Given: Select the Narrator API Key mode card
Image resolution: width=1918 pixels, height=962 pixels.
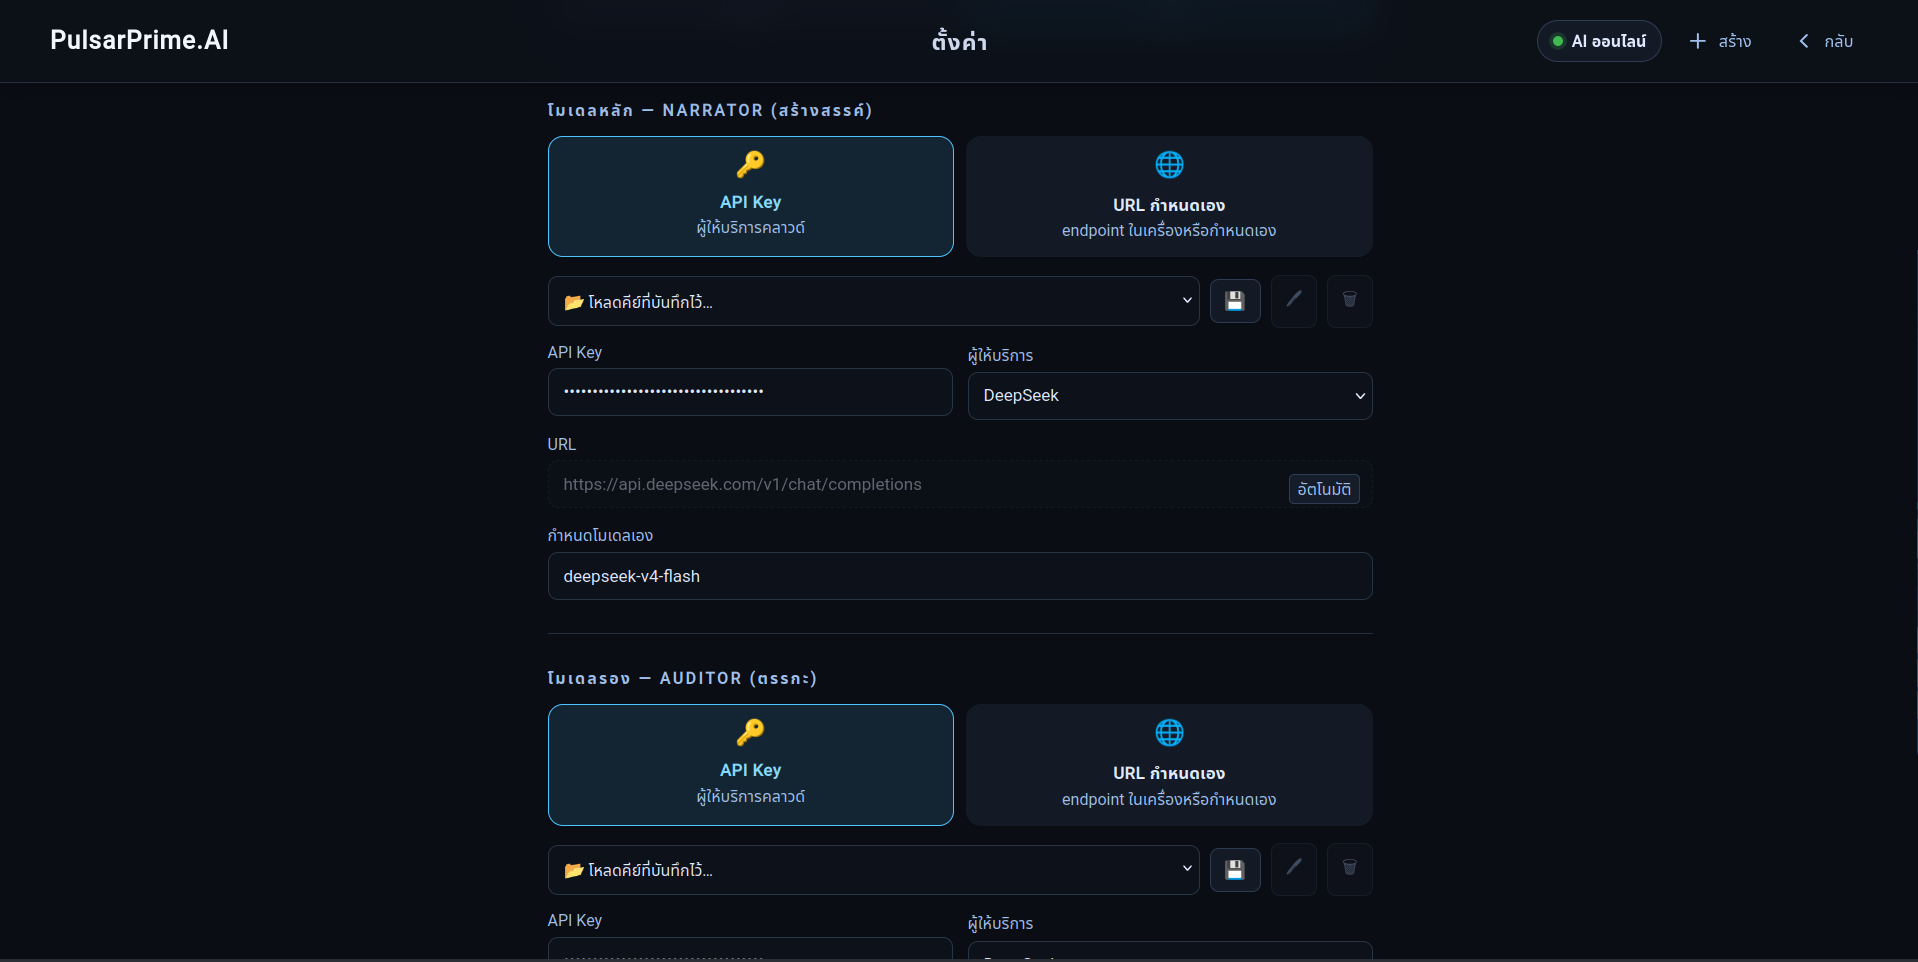Looking at the screenshot, I should pos(750,196).
